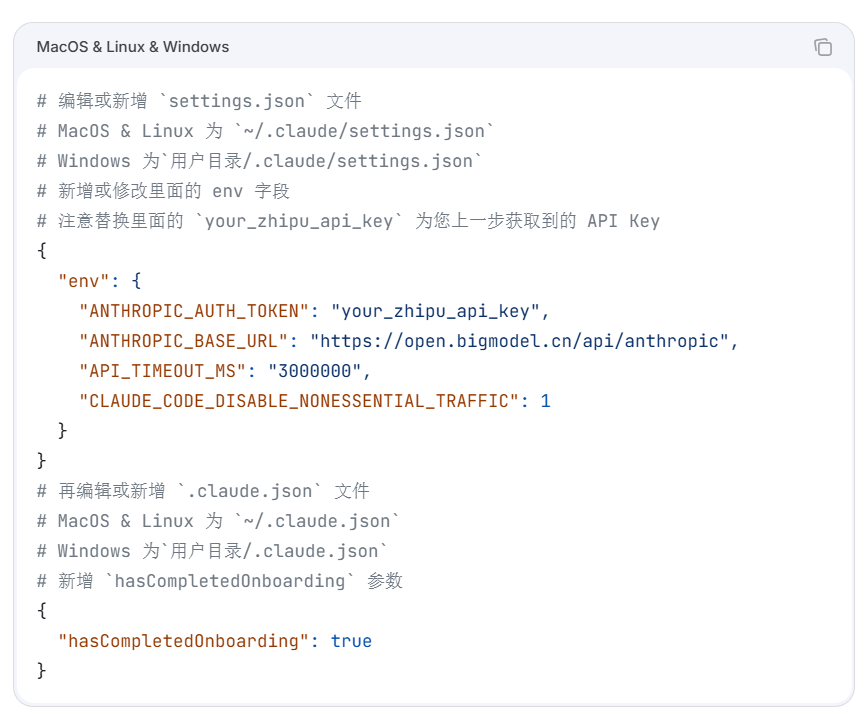863x711 pixels.
Task: Click the API_TIMEOUT_MS key
Action: coord(162,371)
